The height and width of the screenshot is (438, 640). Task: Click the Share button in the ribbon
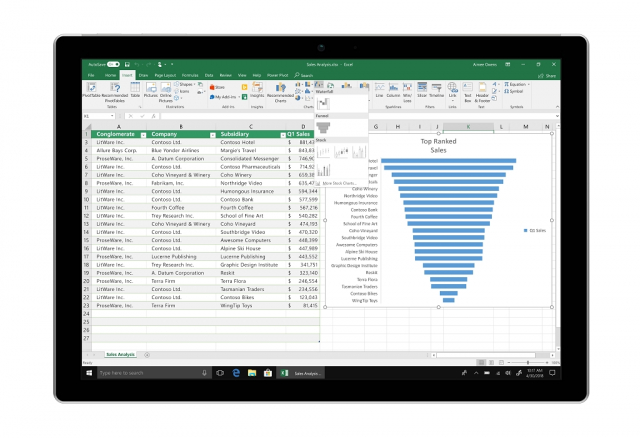[x=549, y=75]
